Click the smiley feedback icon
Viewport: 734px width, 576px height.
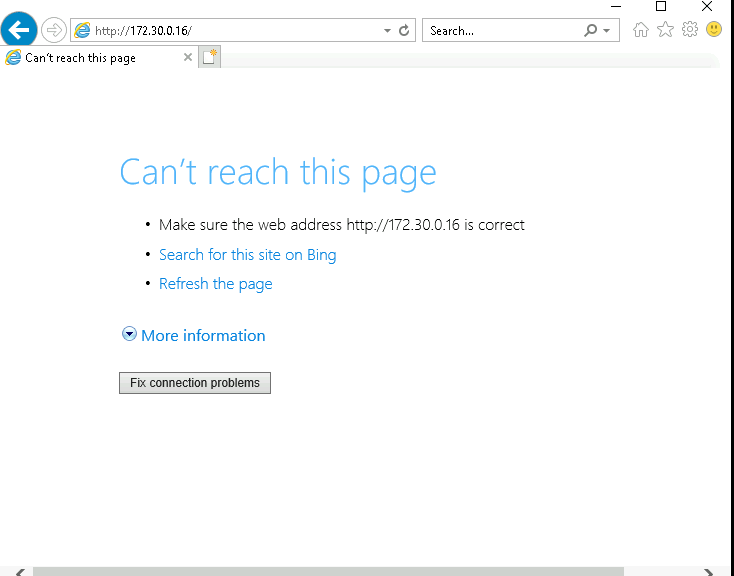(x=714, y=30)
